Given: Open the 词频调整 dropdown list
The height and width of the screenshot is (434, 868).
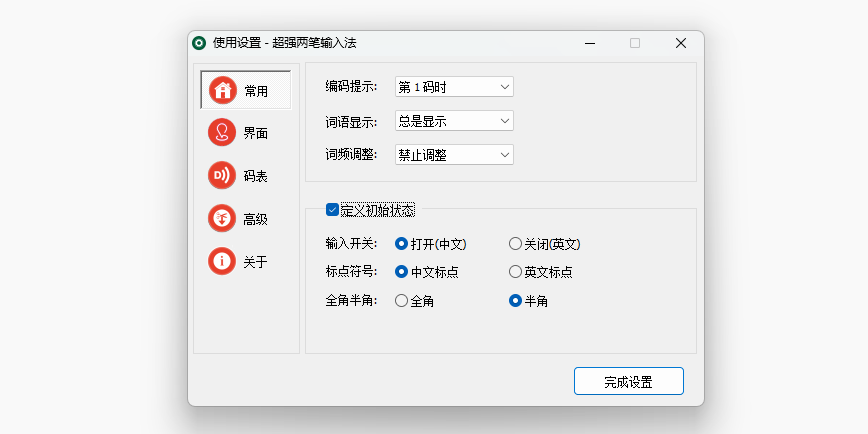Looking at the screenshot, I should click(453, 154).
